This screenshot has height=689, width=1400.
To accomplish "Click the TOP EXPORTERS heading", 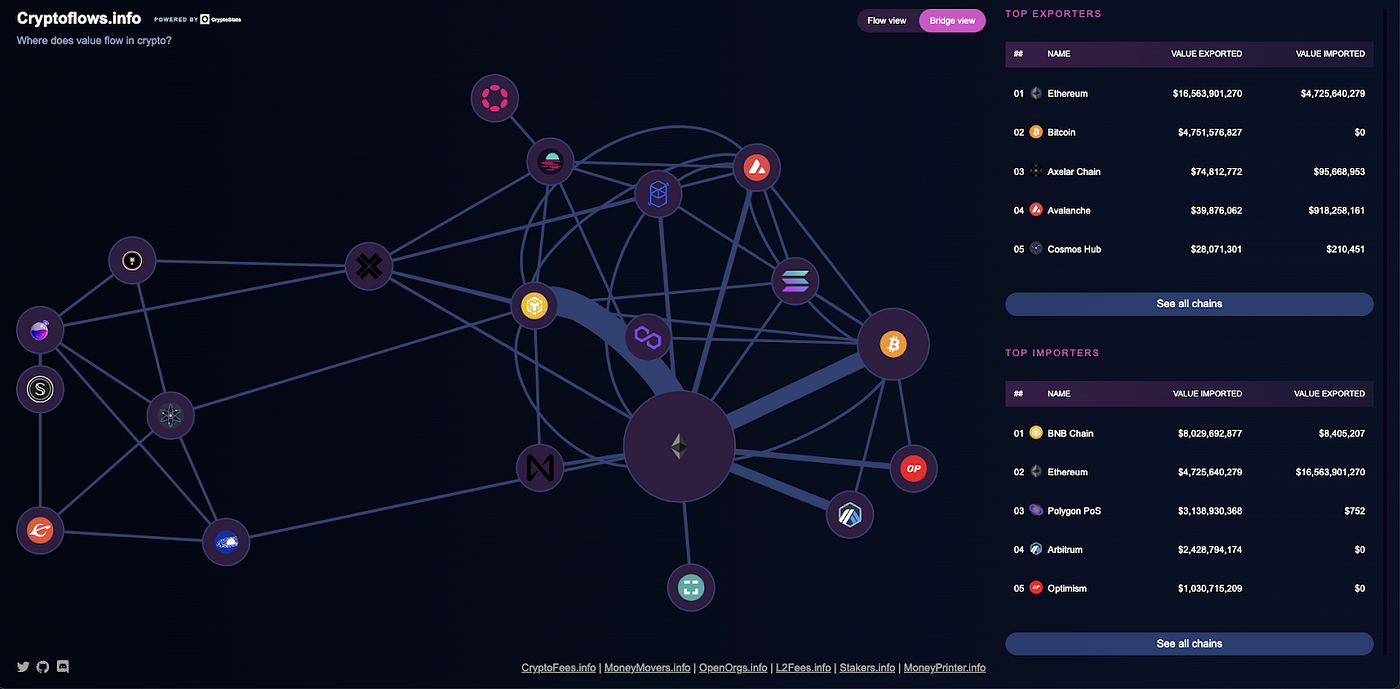I will pyautogui.click(x=1053, y=14).
